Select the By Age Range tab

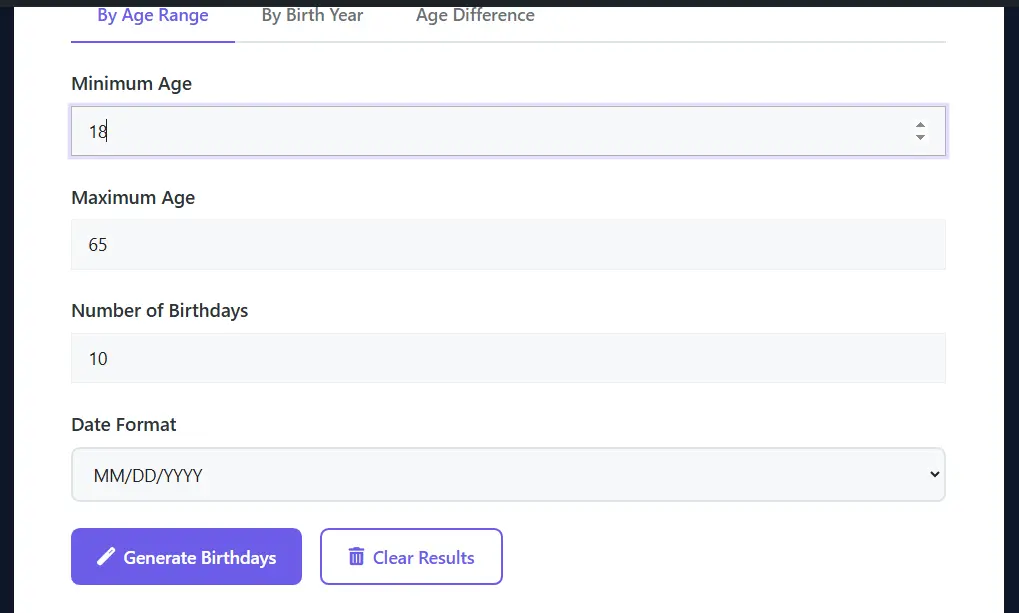[152, 15]
